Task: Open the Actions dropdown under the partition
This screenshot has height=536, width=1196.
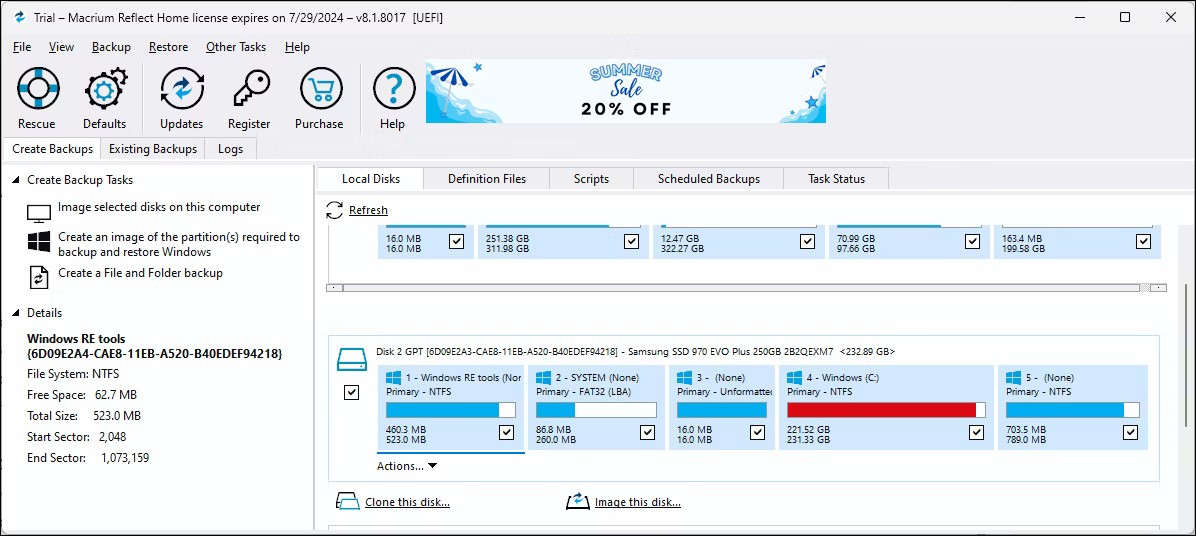Action: 407,466
